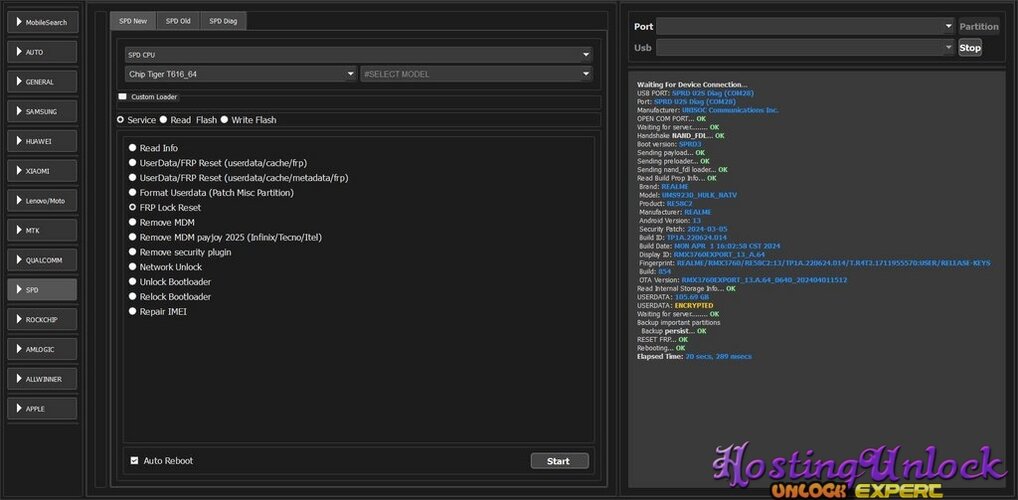Click the Fingerprint value in the log
The image size is (1018, 500).
pyautogui.click(x=834, y=263)
